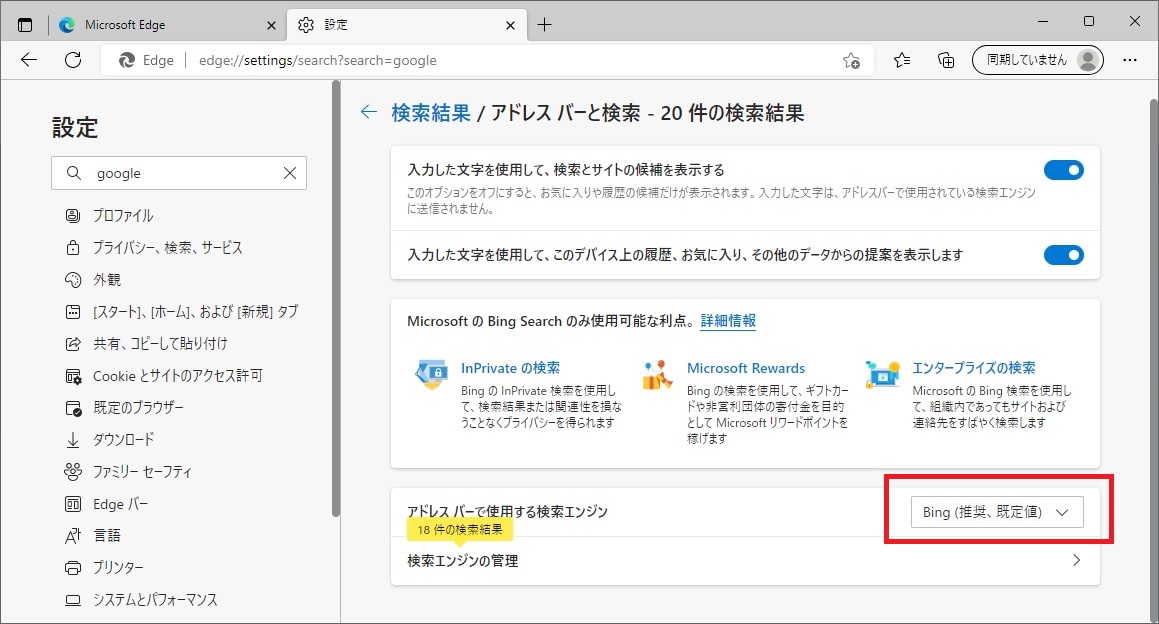Toggle 検索とサイトの候補を表示する switch

(x=1064, y=170)
